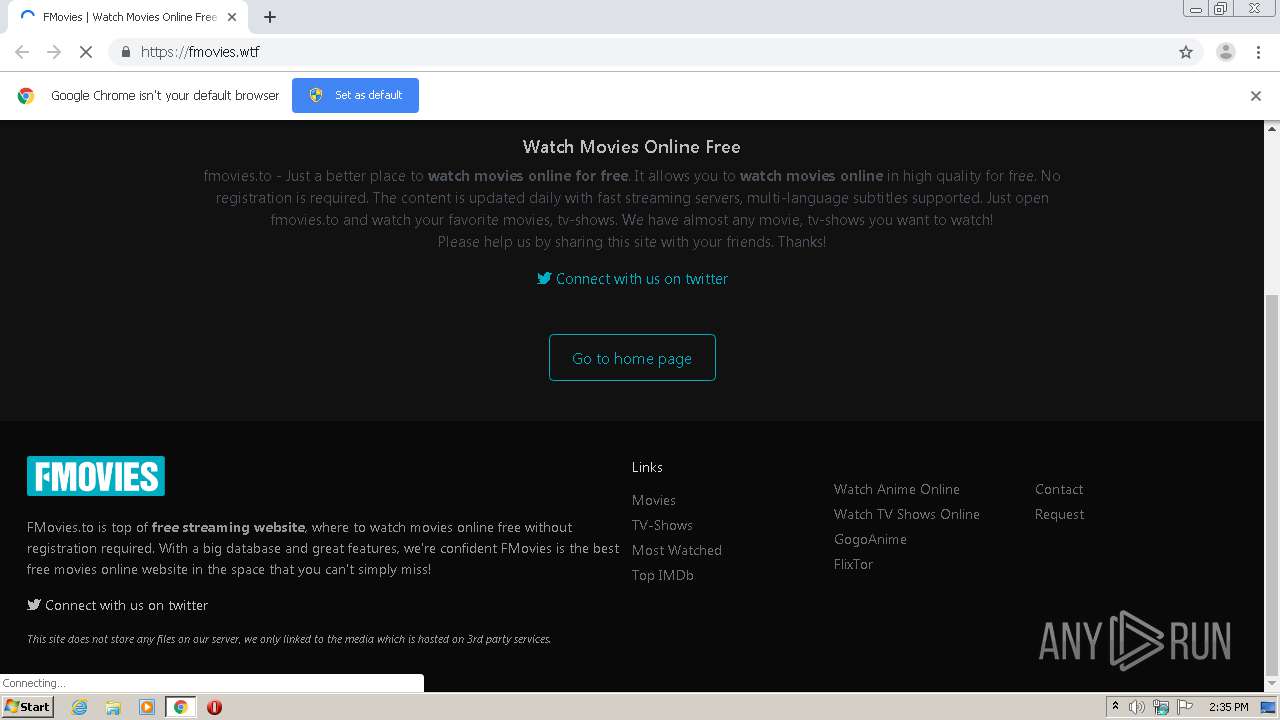Open the GogoAnime link
Image resolution: width=1280 pixels, height=720 pixels.
click(870, 539)
